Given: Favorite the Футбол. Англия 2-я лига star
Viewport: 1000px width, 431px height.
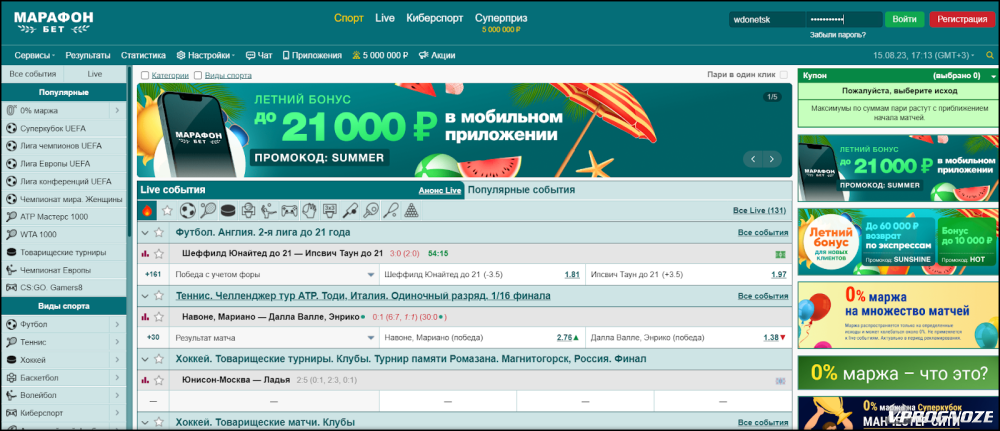Looking at the screenshot, I should tap(159, 233).
